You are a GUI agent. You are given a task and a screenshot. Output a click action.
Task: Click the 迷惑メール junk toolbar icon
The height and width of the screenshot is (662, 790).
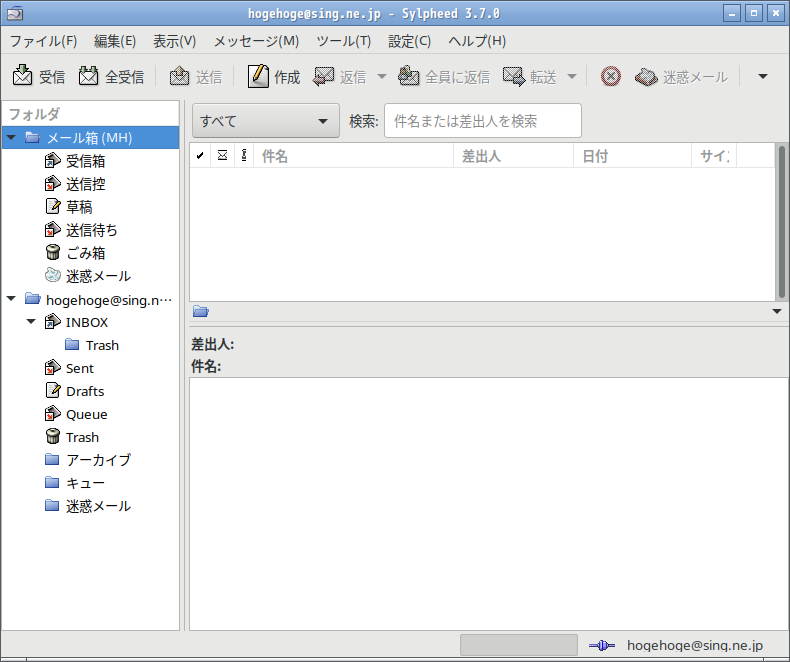pos(646,77)
